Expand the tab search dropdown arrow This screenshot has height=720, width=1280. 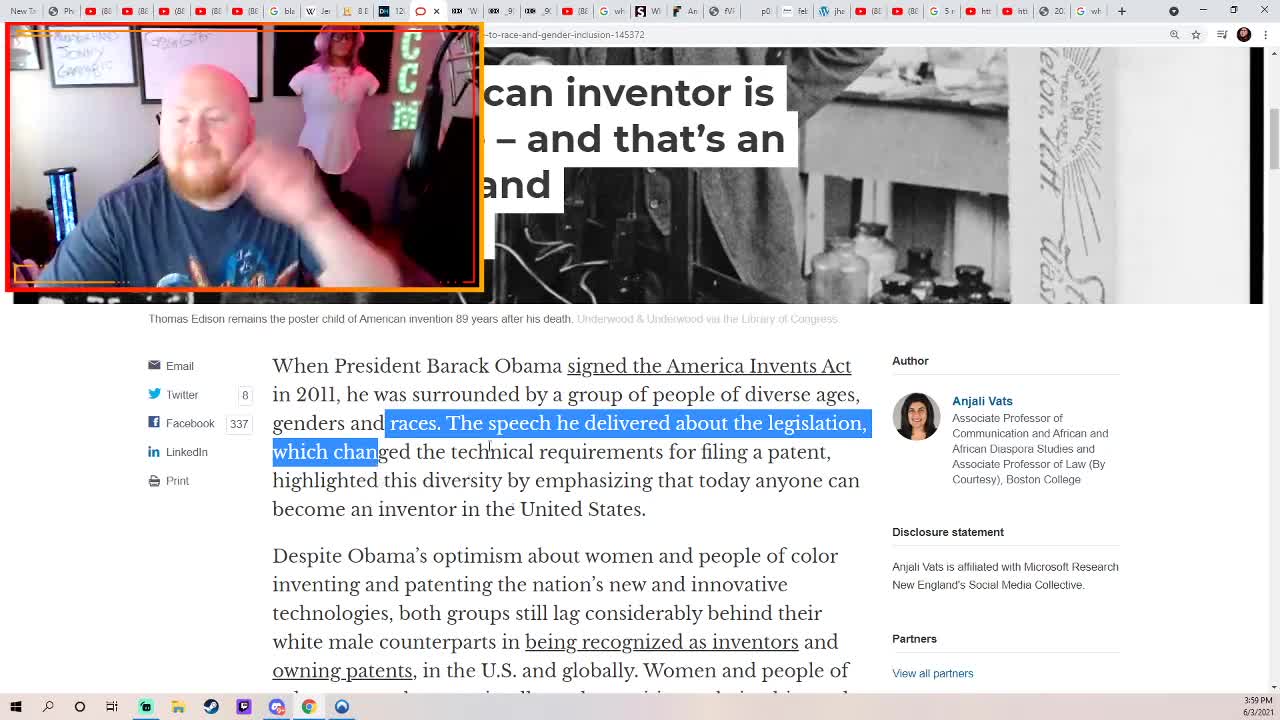pyautogui.click(x=1174, y=11)
